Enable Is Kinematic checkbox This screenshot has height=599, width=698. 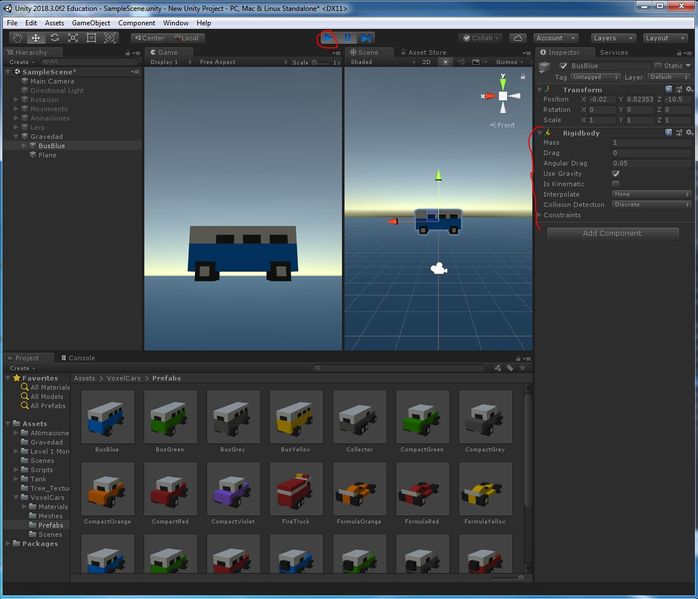616,184
